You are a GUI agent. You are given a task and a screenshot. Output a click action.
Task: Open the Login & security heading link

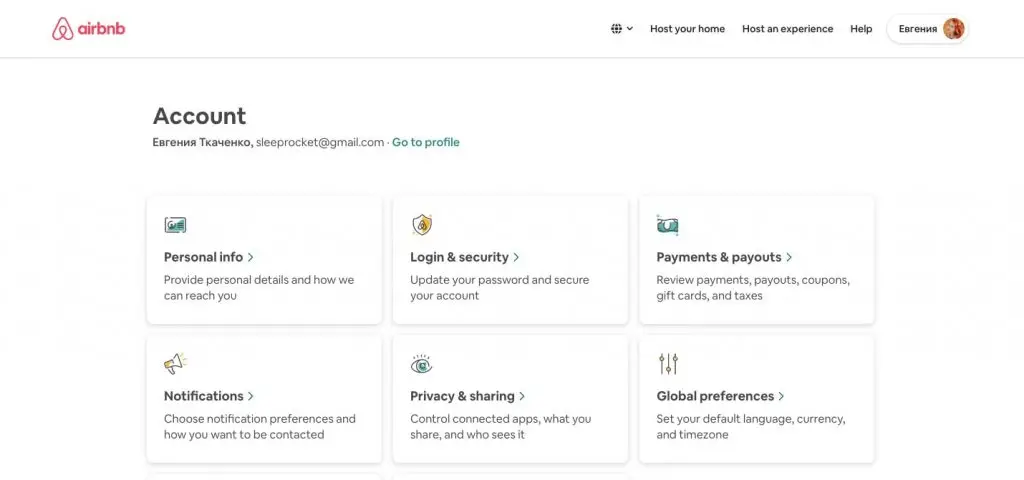click(x=459, y=257)
